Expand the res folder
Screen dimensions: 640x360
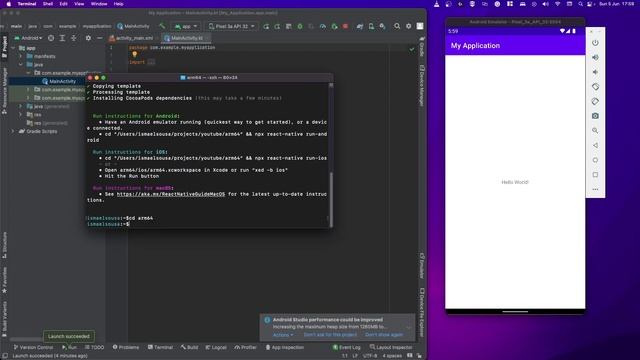pos(20,115)
